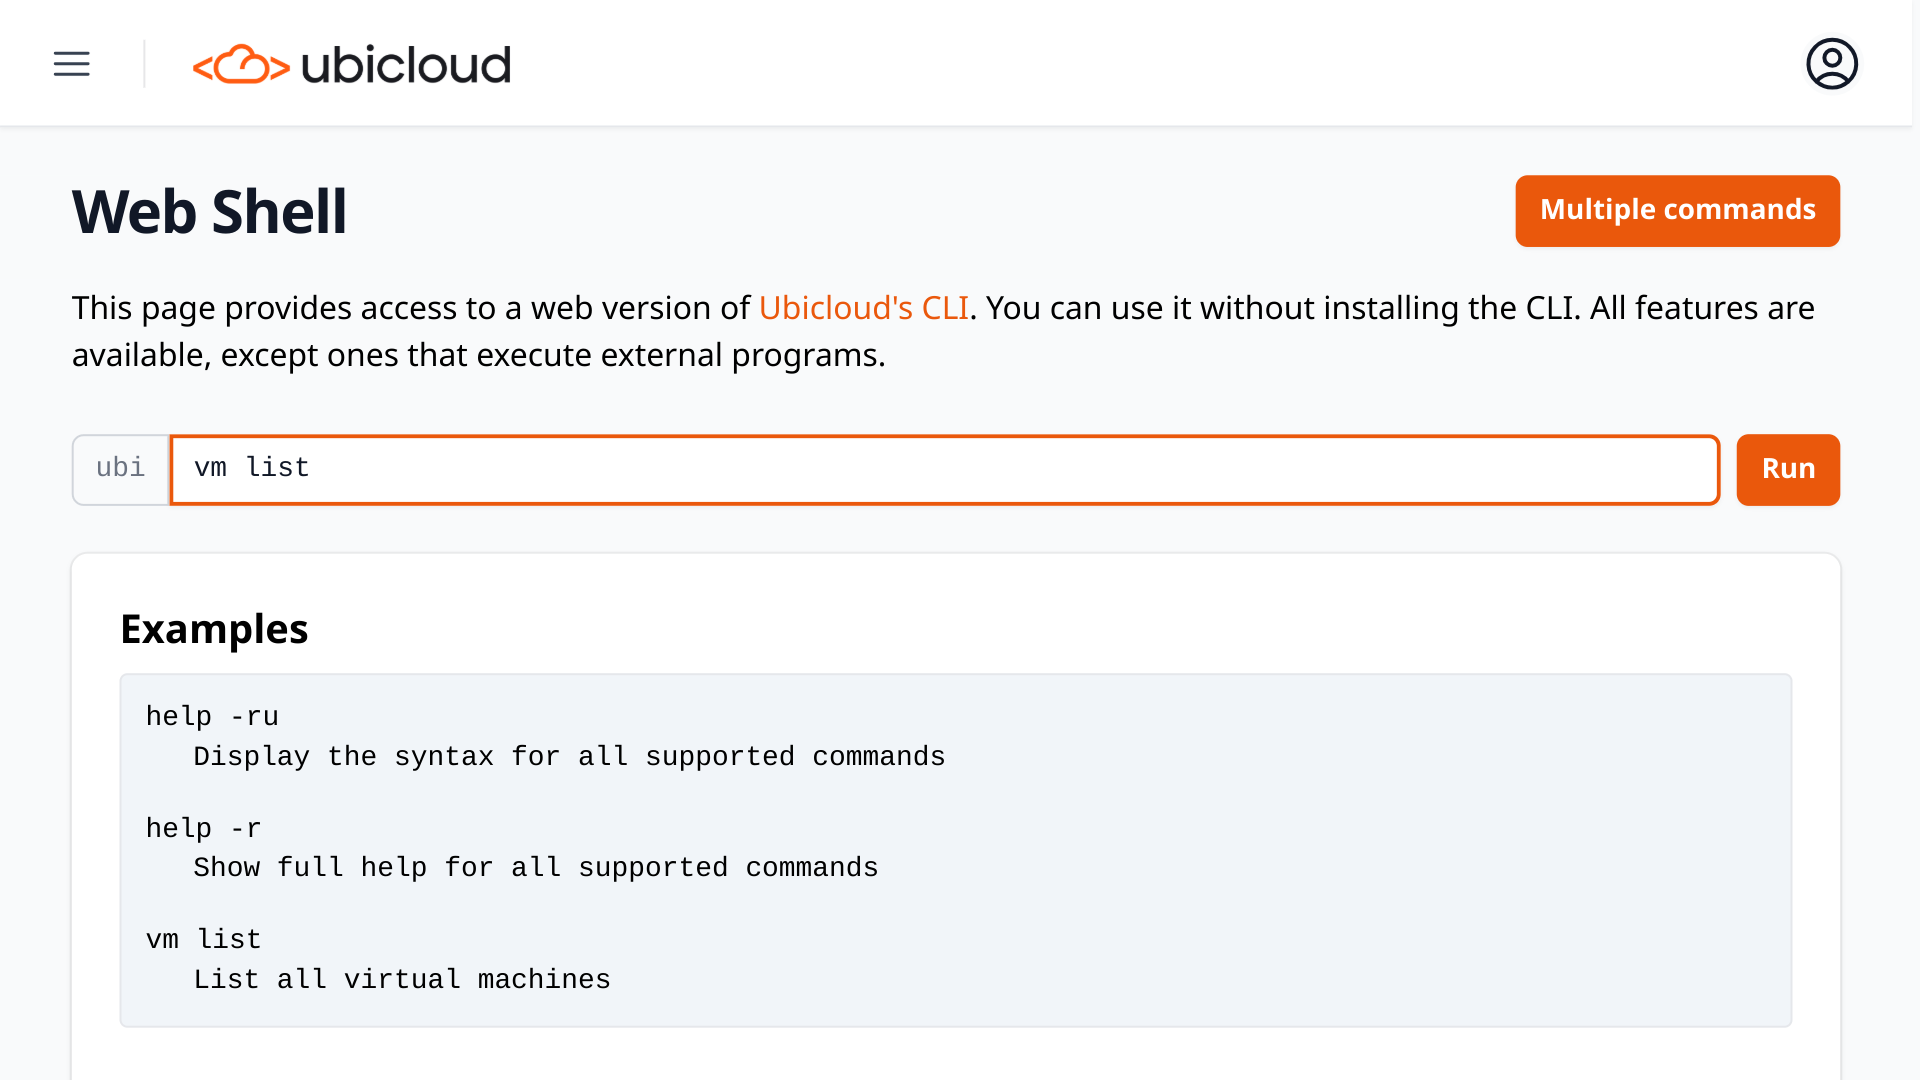Viewport: 1920px width, 1080px height.
Task: Click "List all virtual machines" description
Action: coord(401,980)
